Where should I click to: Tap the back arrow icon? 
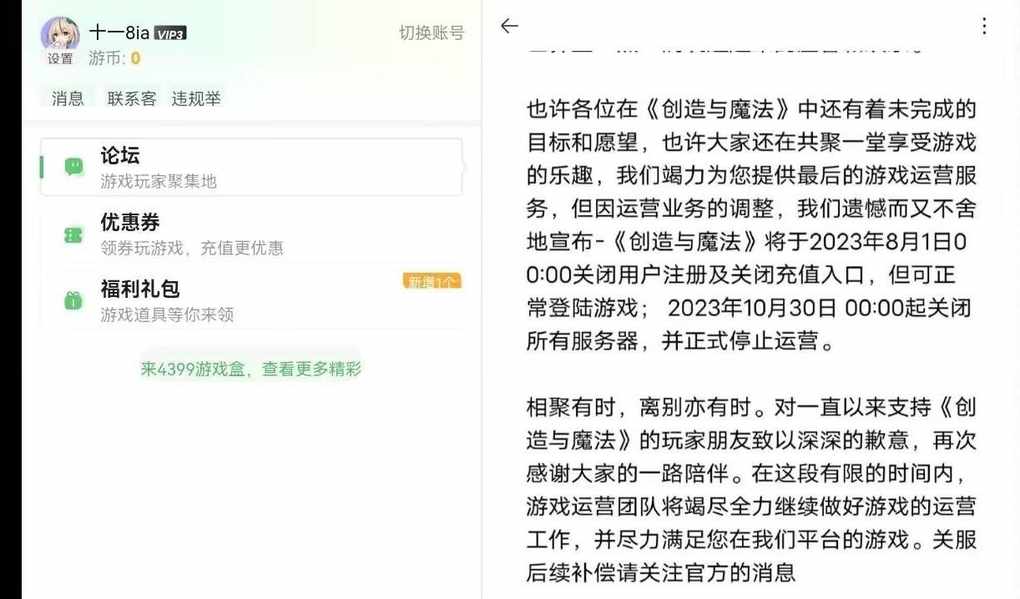point(509,25)
